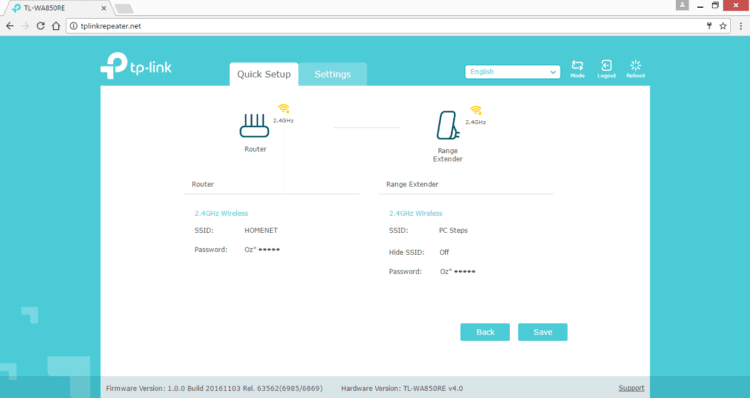Viewport: 750px width, 398px height.
Task: Open browser home page
Action: click(56, 26)
